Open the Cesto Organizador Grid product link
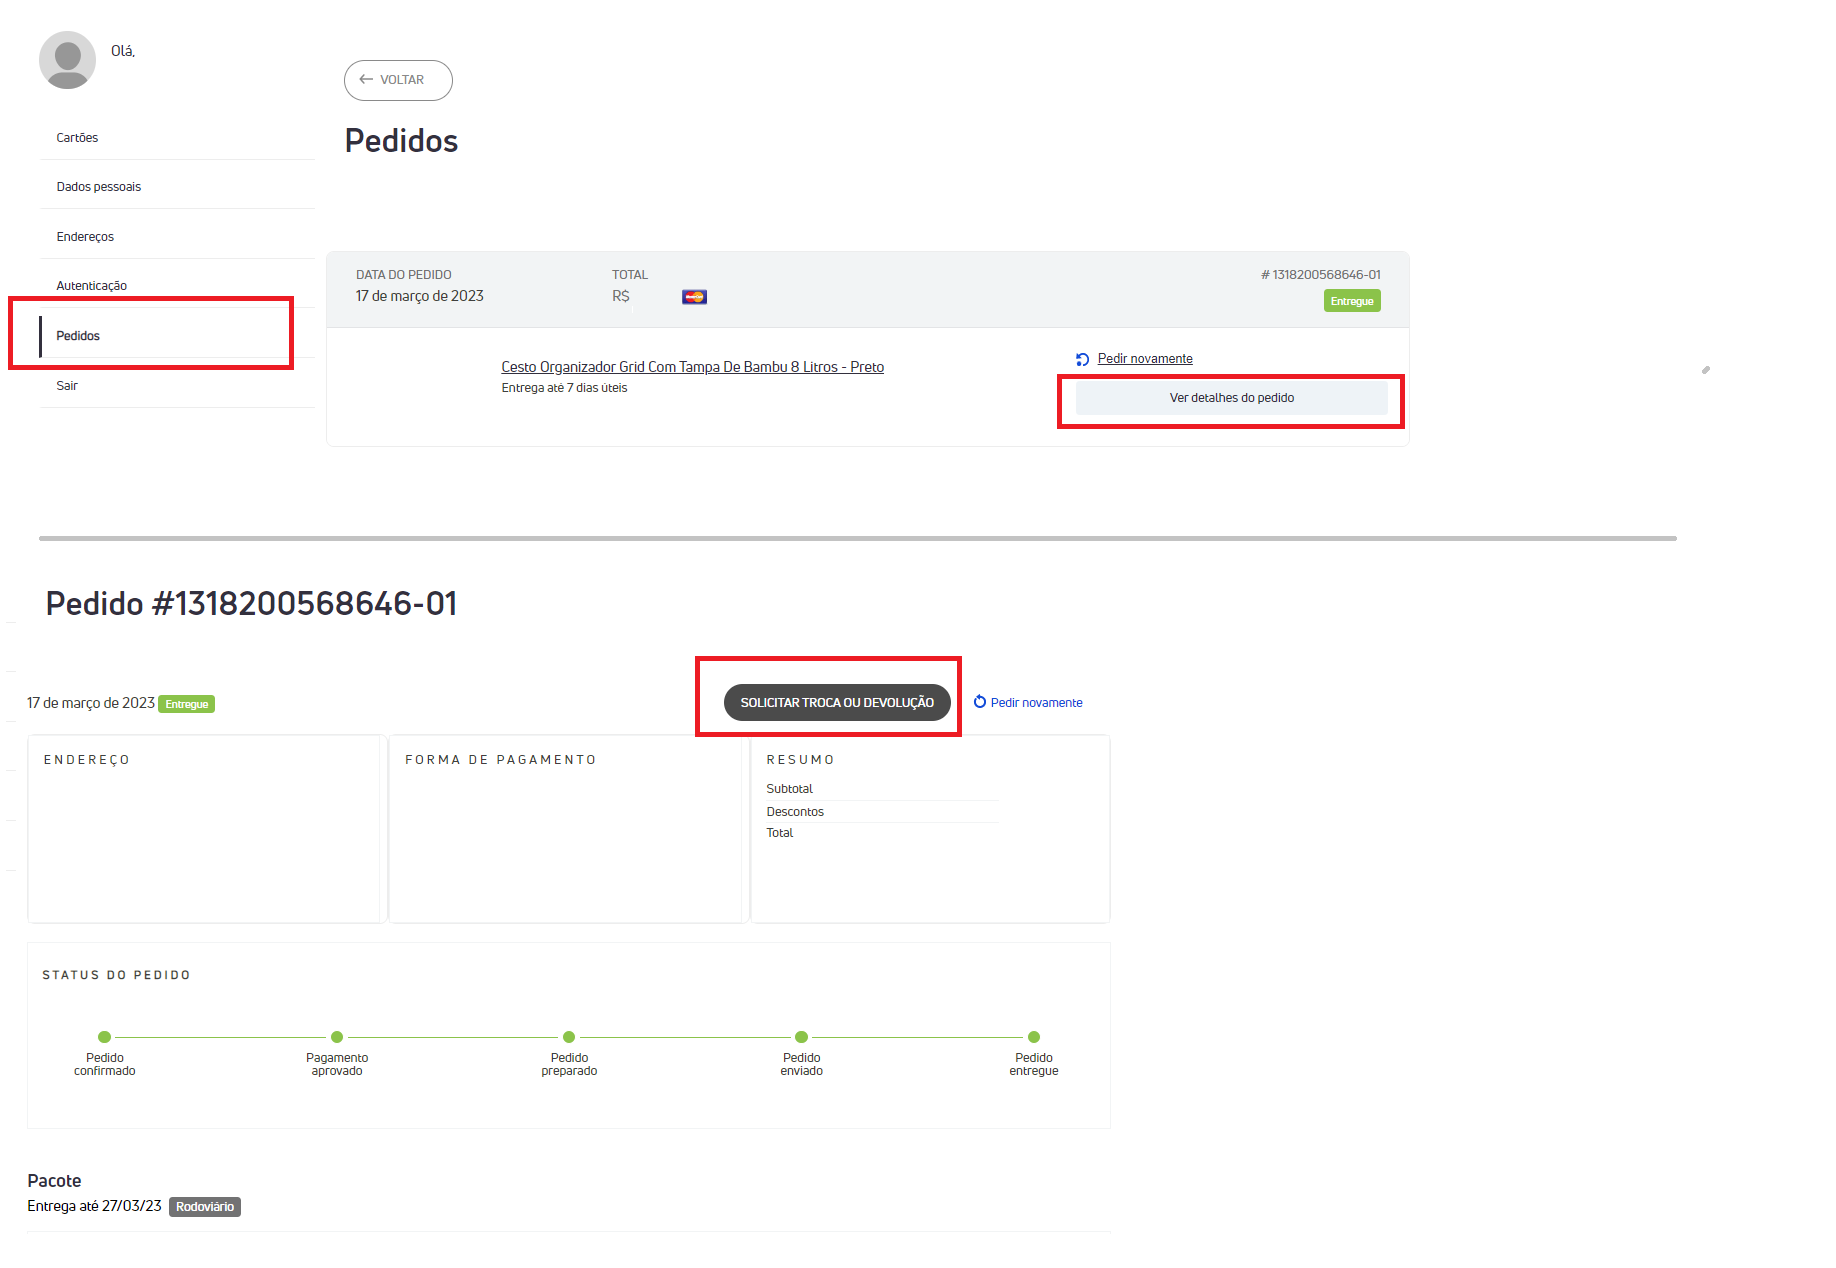 pos(692,367)
